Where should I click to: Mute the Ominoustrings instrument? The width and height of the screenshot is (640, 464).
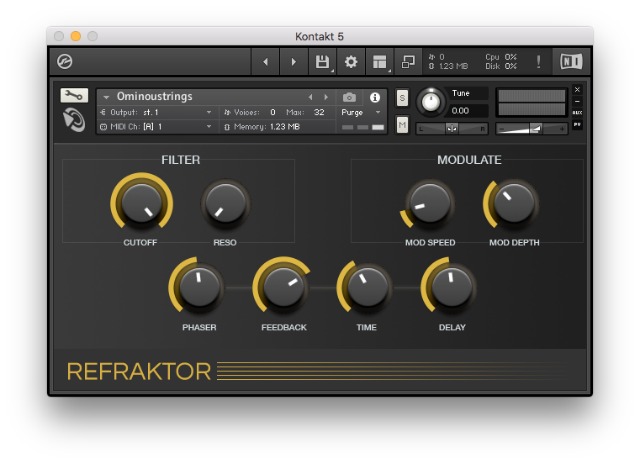pyautogui.click(x=402, y=125)
